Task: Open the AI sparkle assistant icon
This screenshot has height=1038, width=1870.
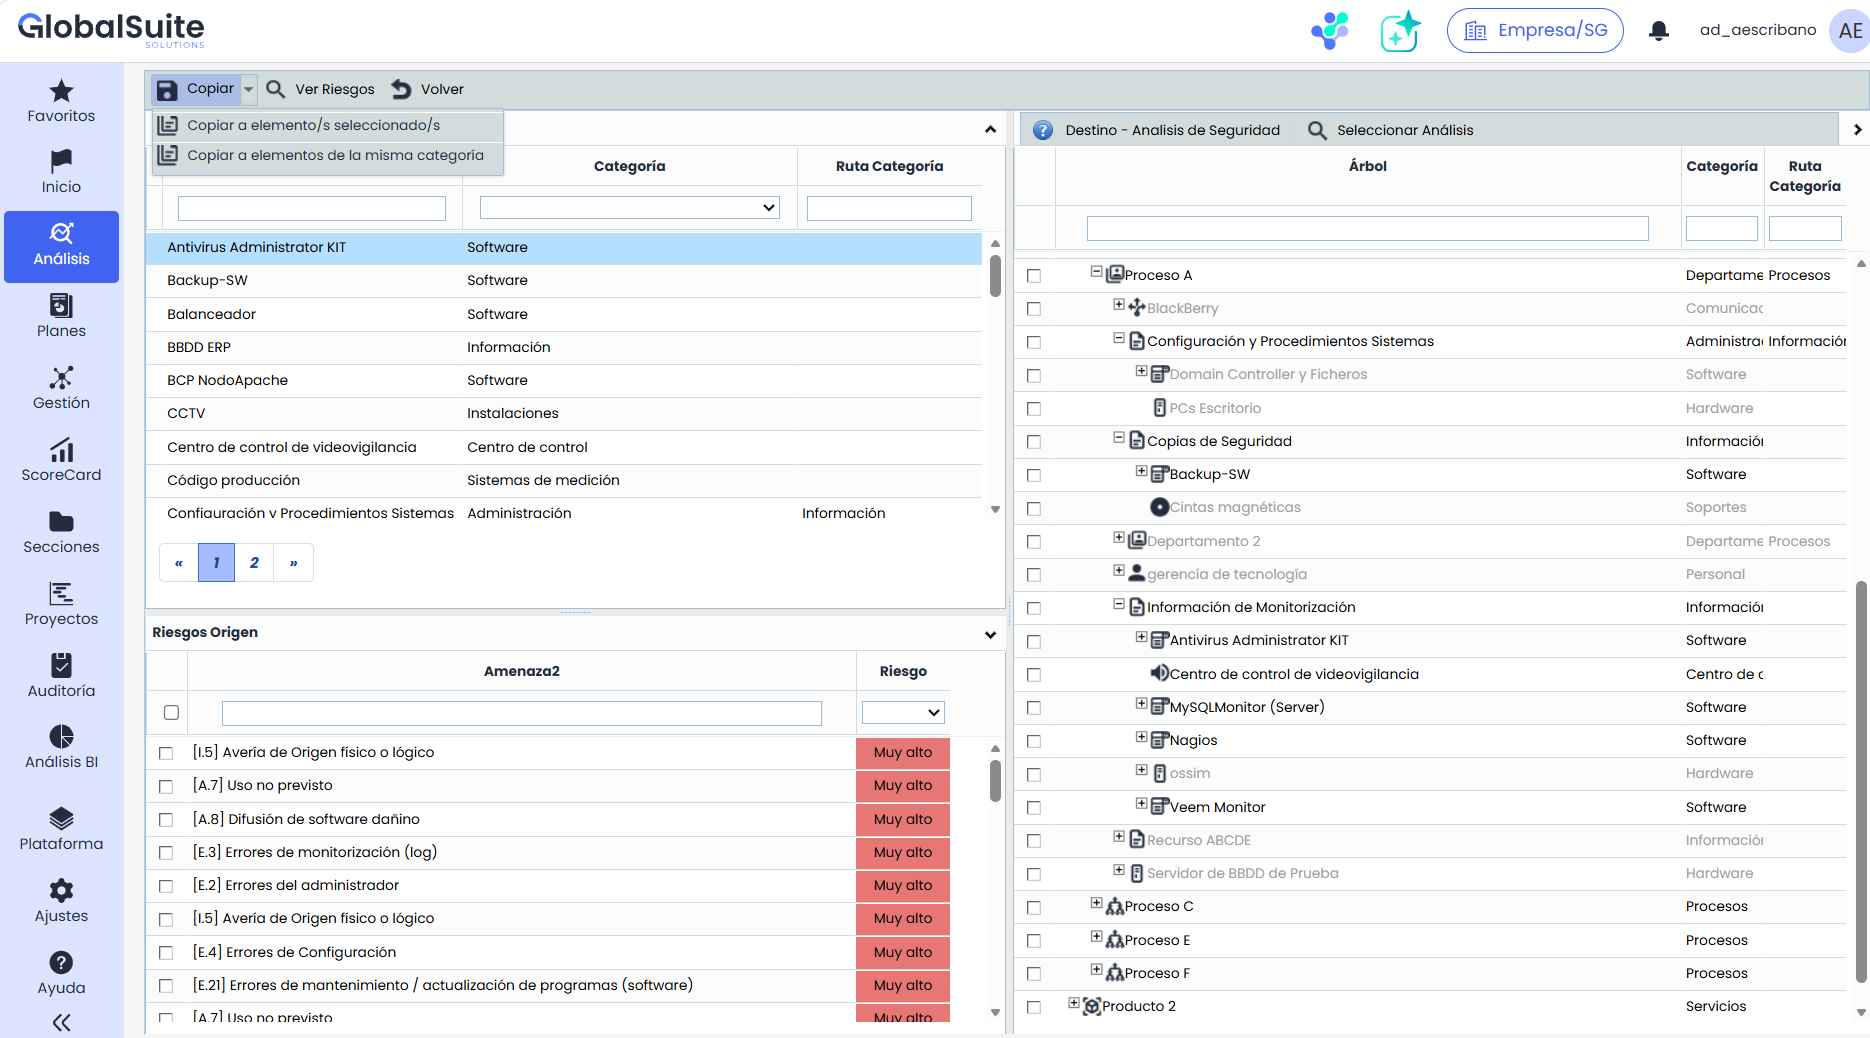Action: coord(1400,31)
